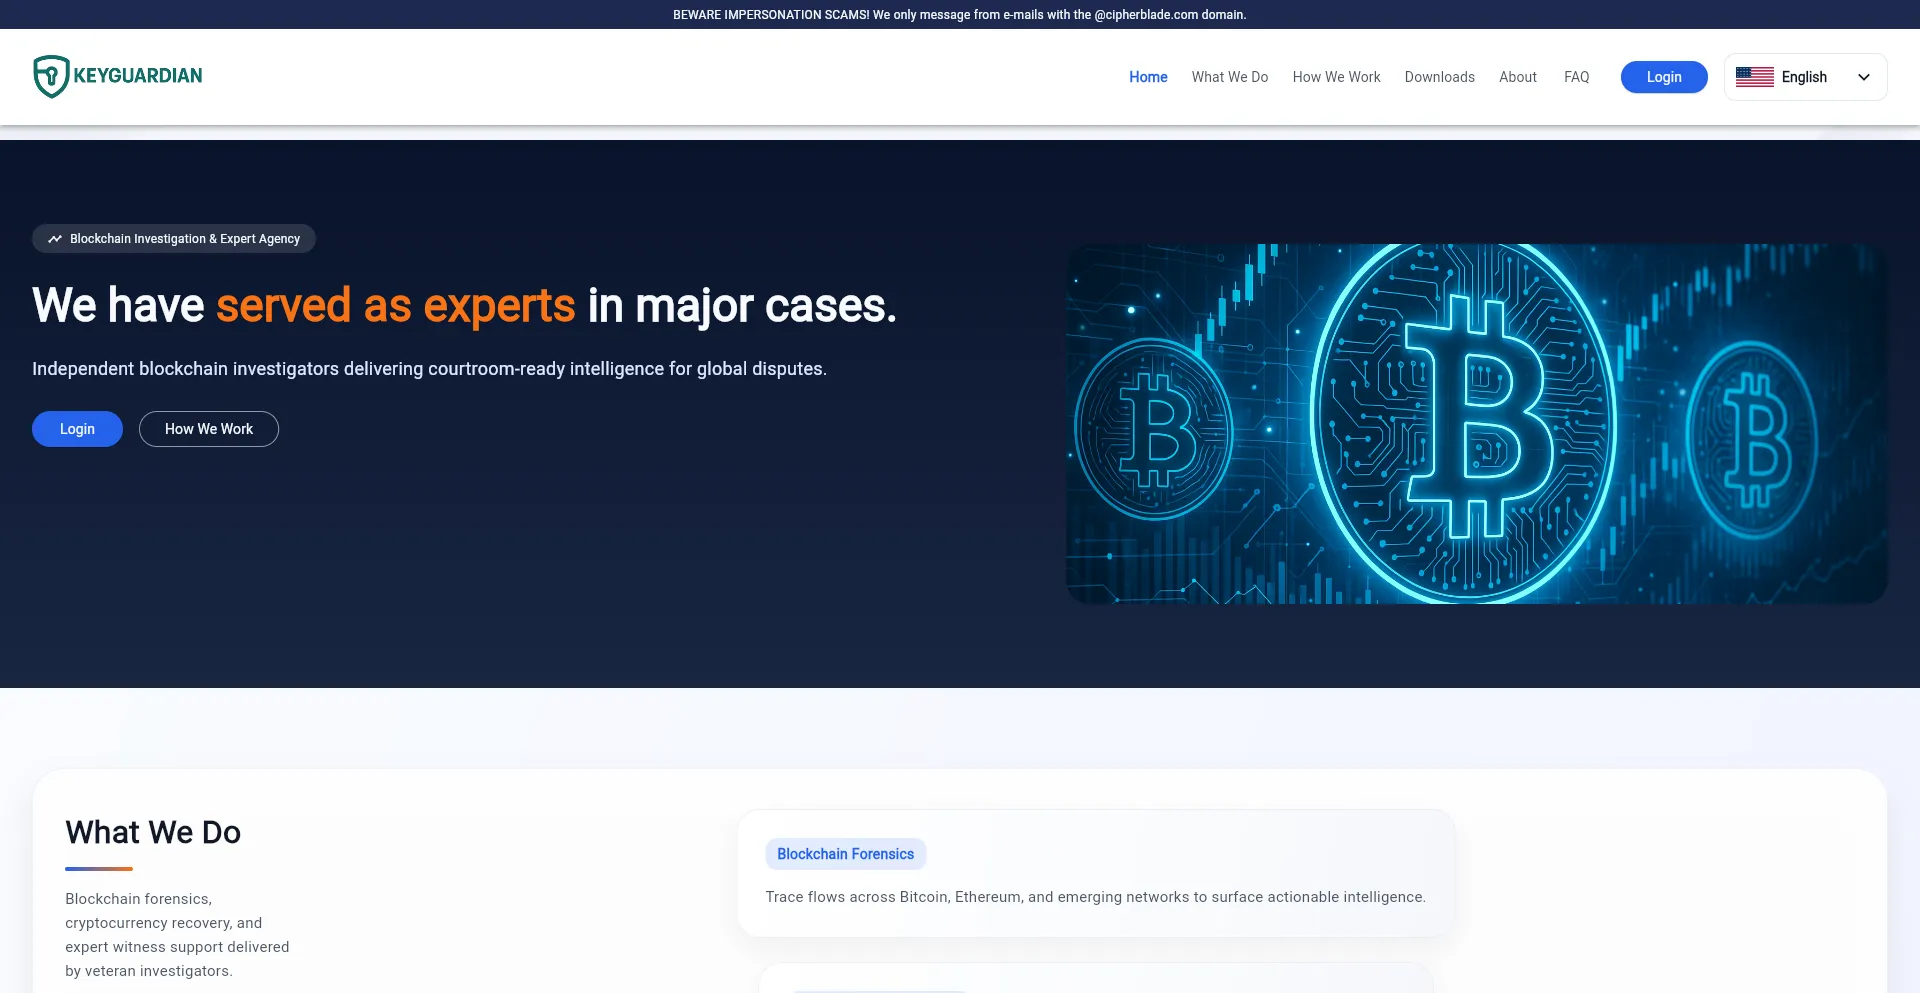Click the trend-line icon on the agency badge

tap(55, 239)
